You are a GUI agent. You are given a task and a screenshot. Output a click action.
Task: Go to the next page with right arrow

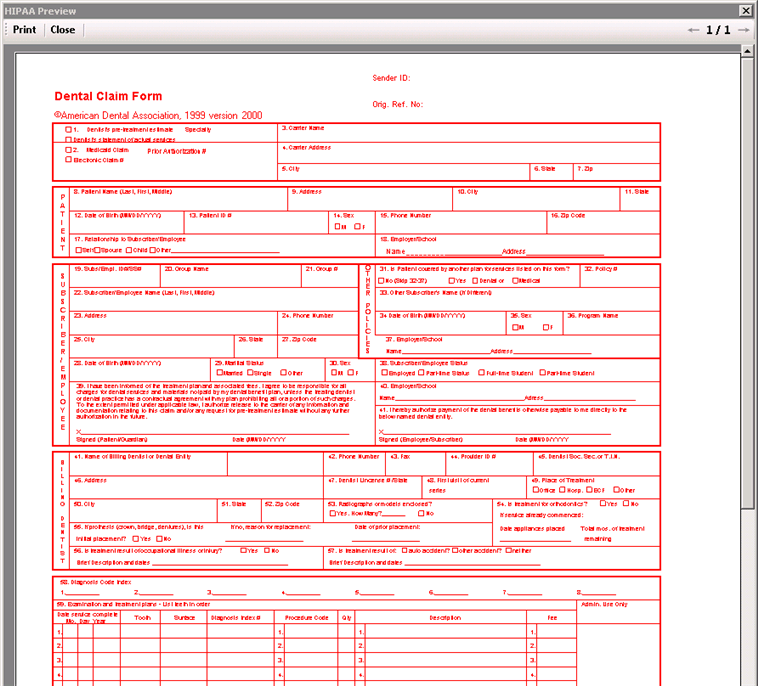(743, 30)
